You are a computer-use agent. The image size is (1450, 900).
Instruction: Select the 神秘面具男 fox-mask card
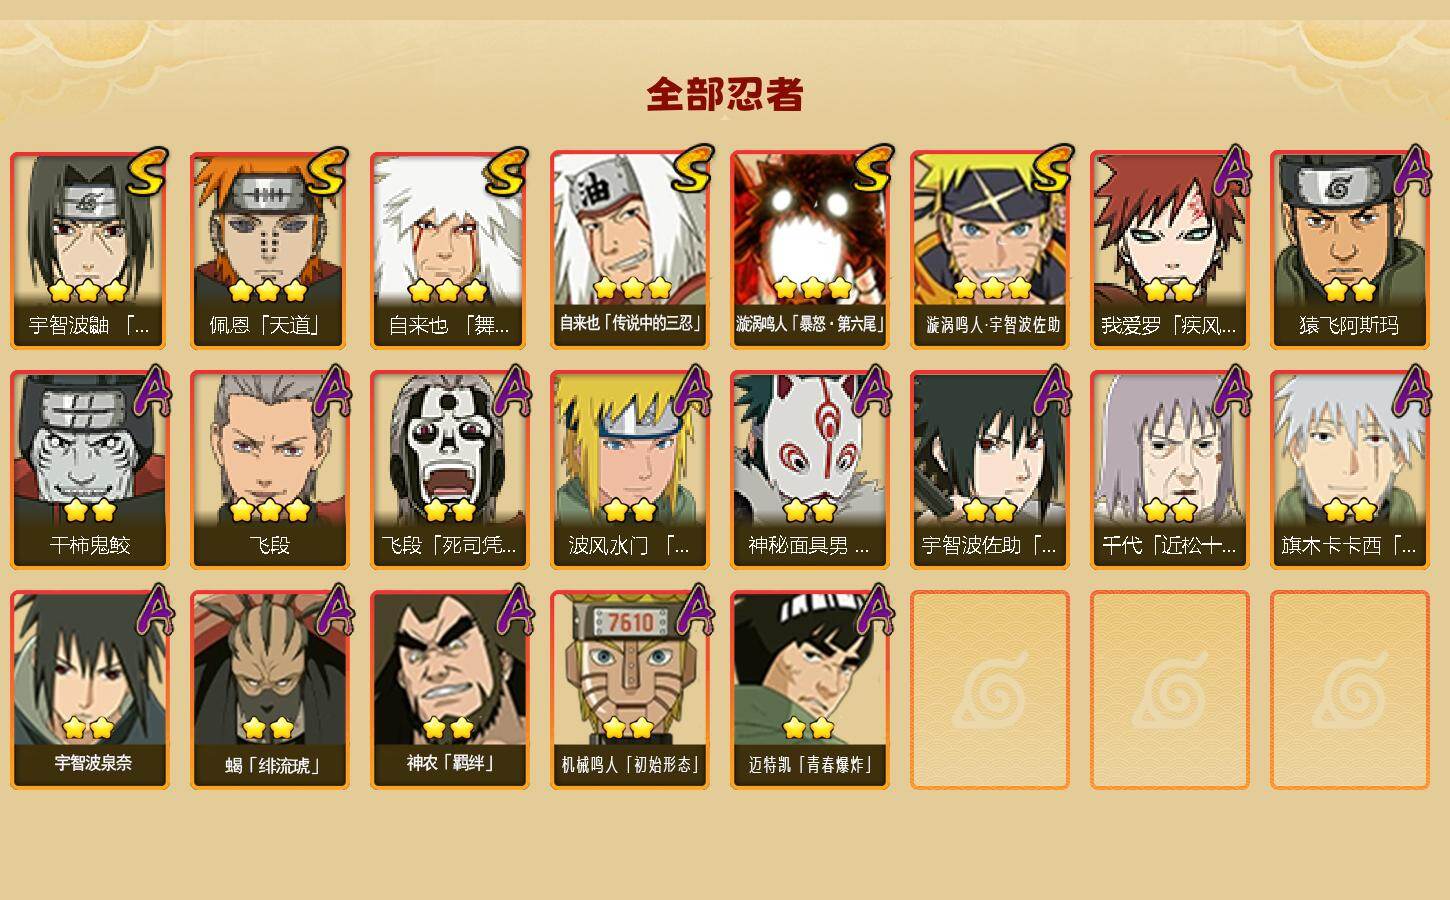click(x=809, y=470)
